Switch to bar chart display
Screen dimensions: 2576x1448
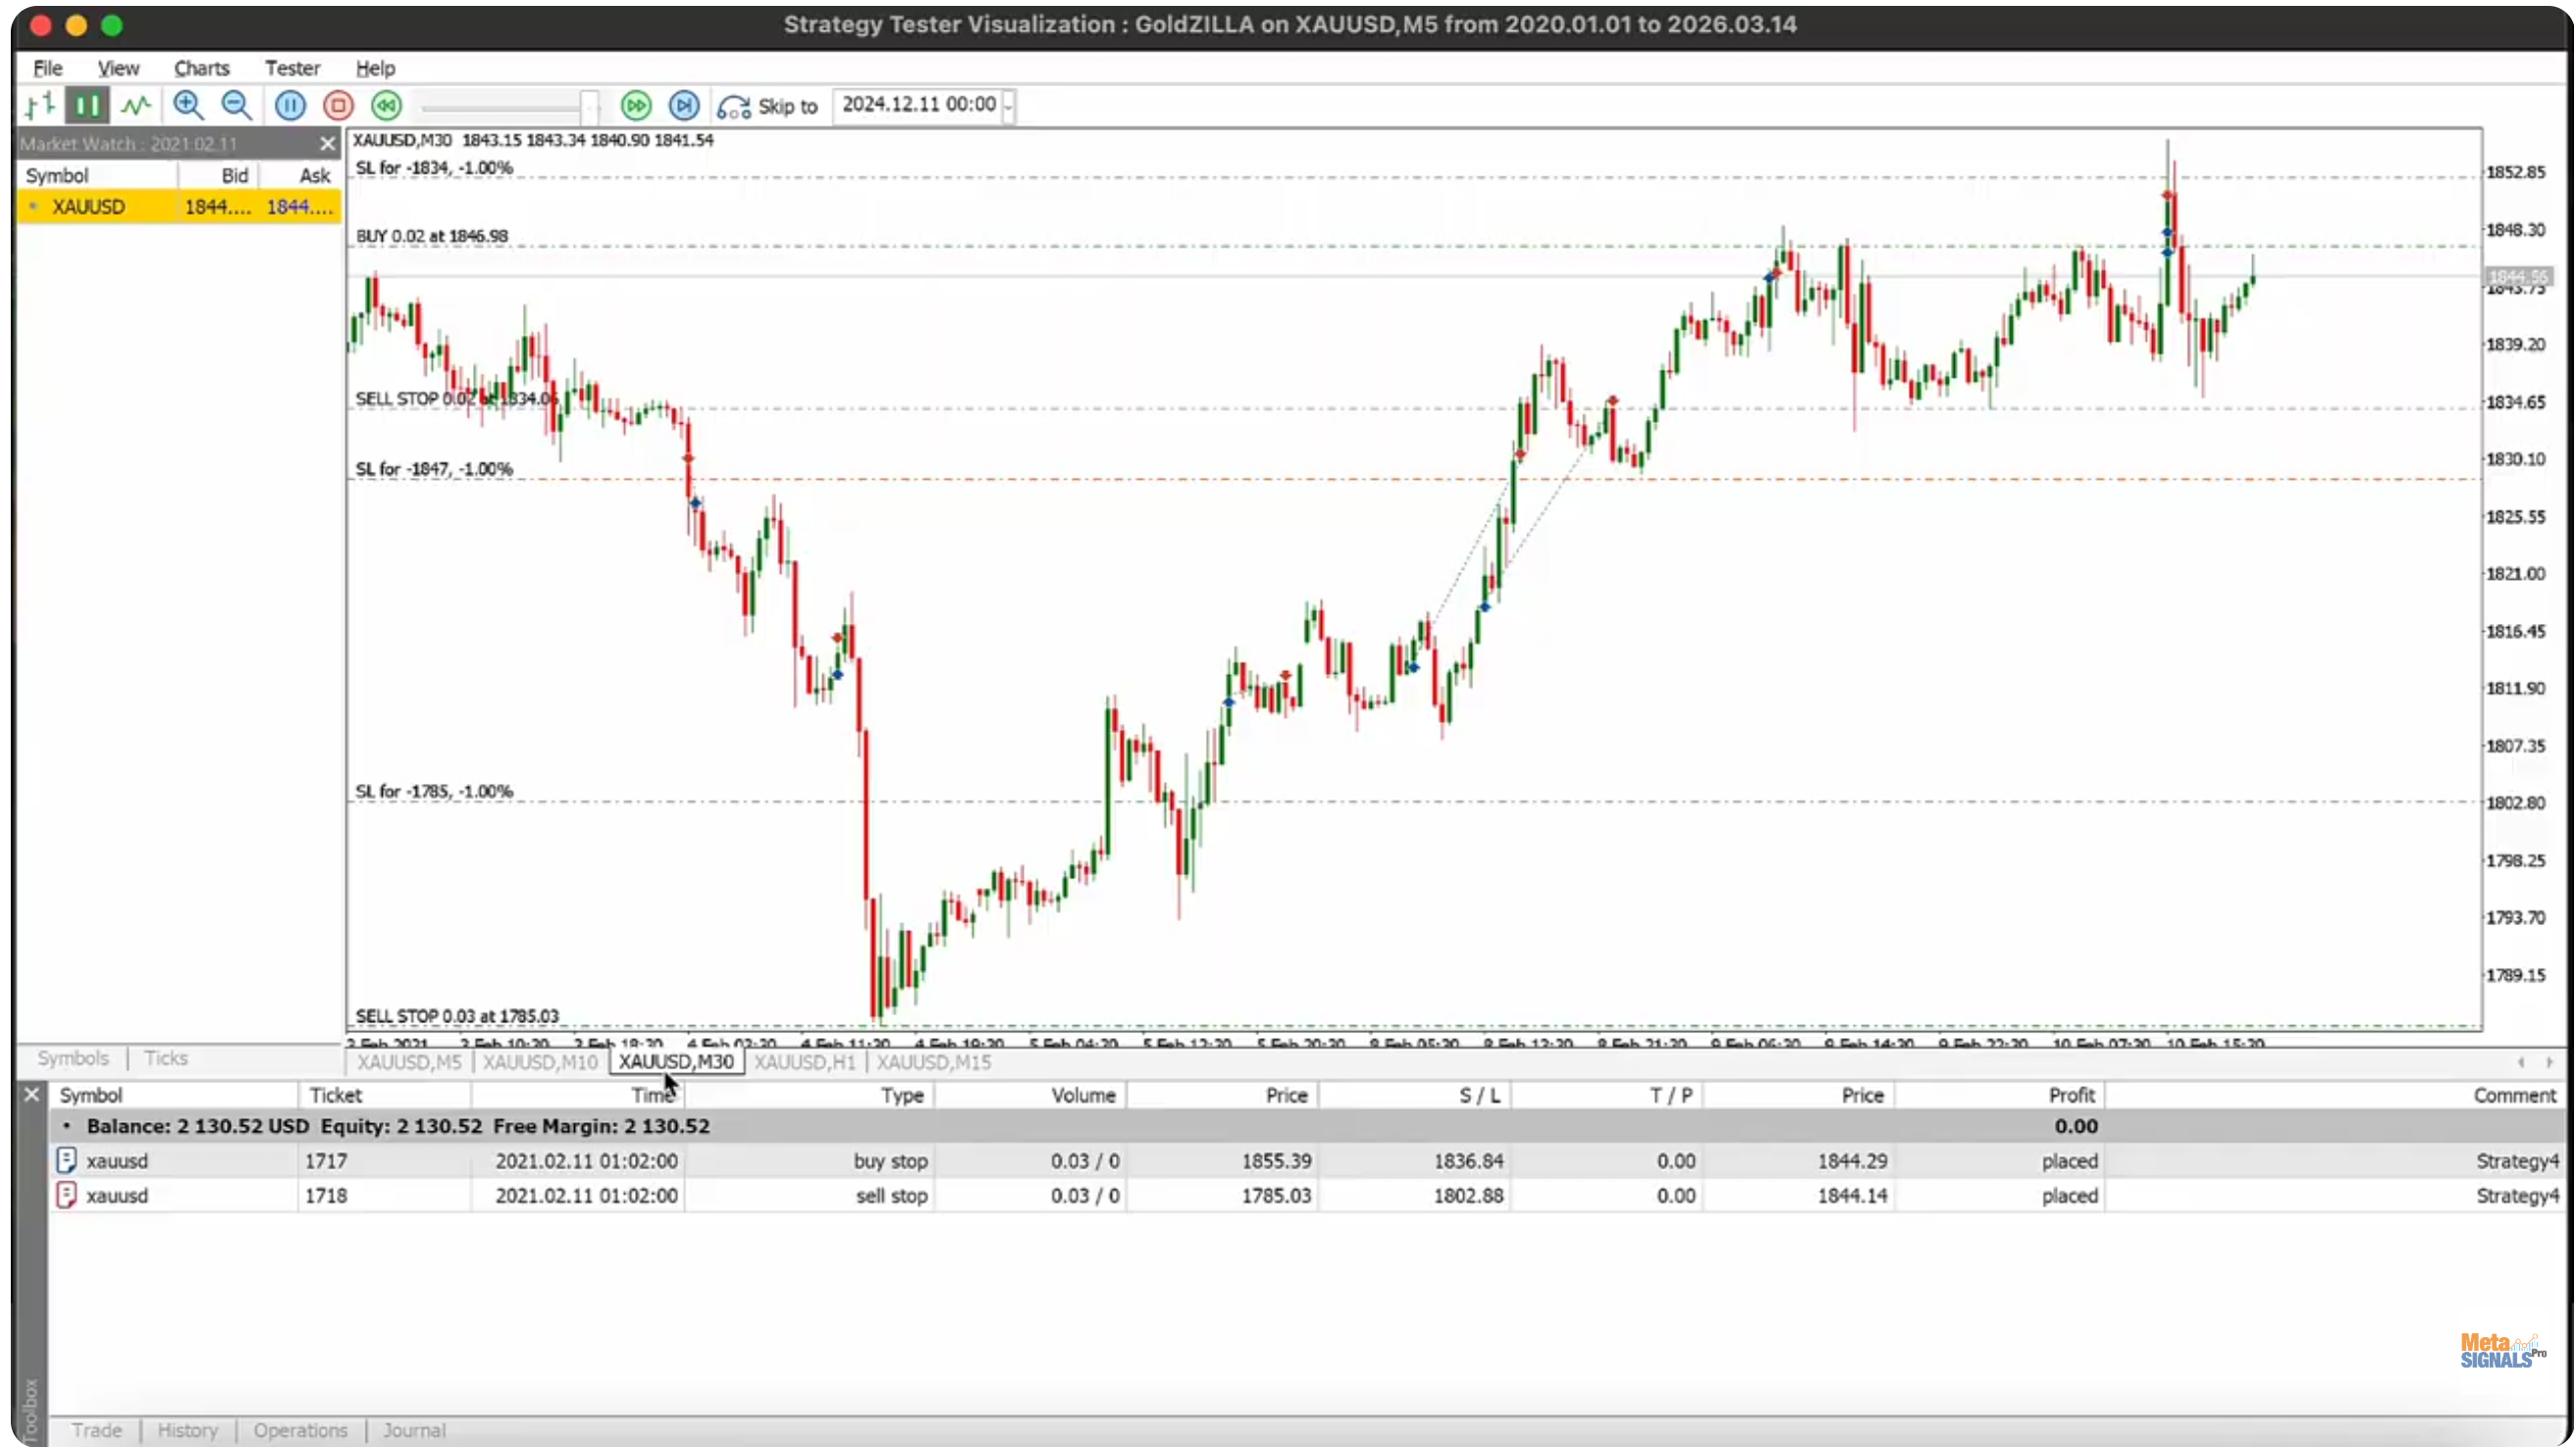40,105
